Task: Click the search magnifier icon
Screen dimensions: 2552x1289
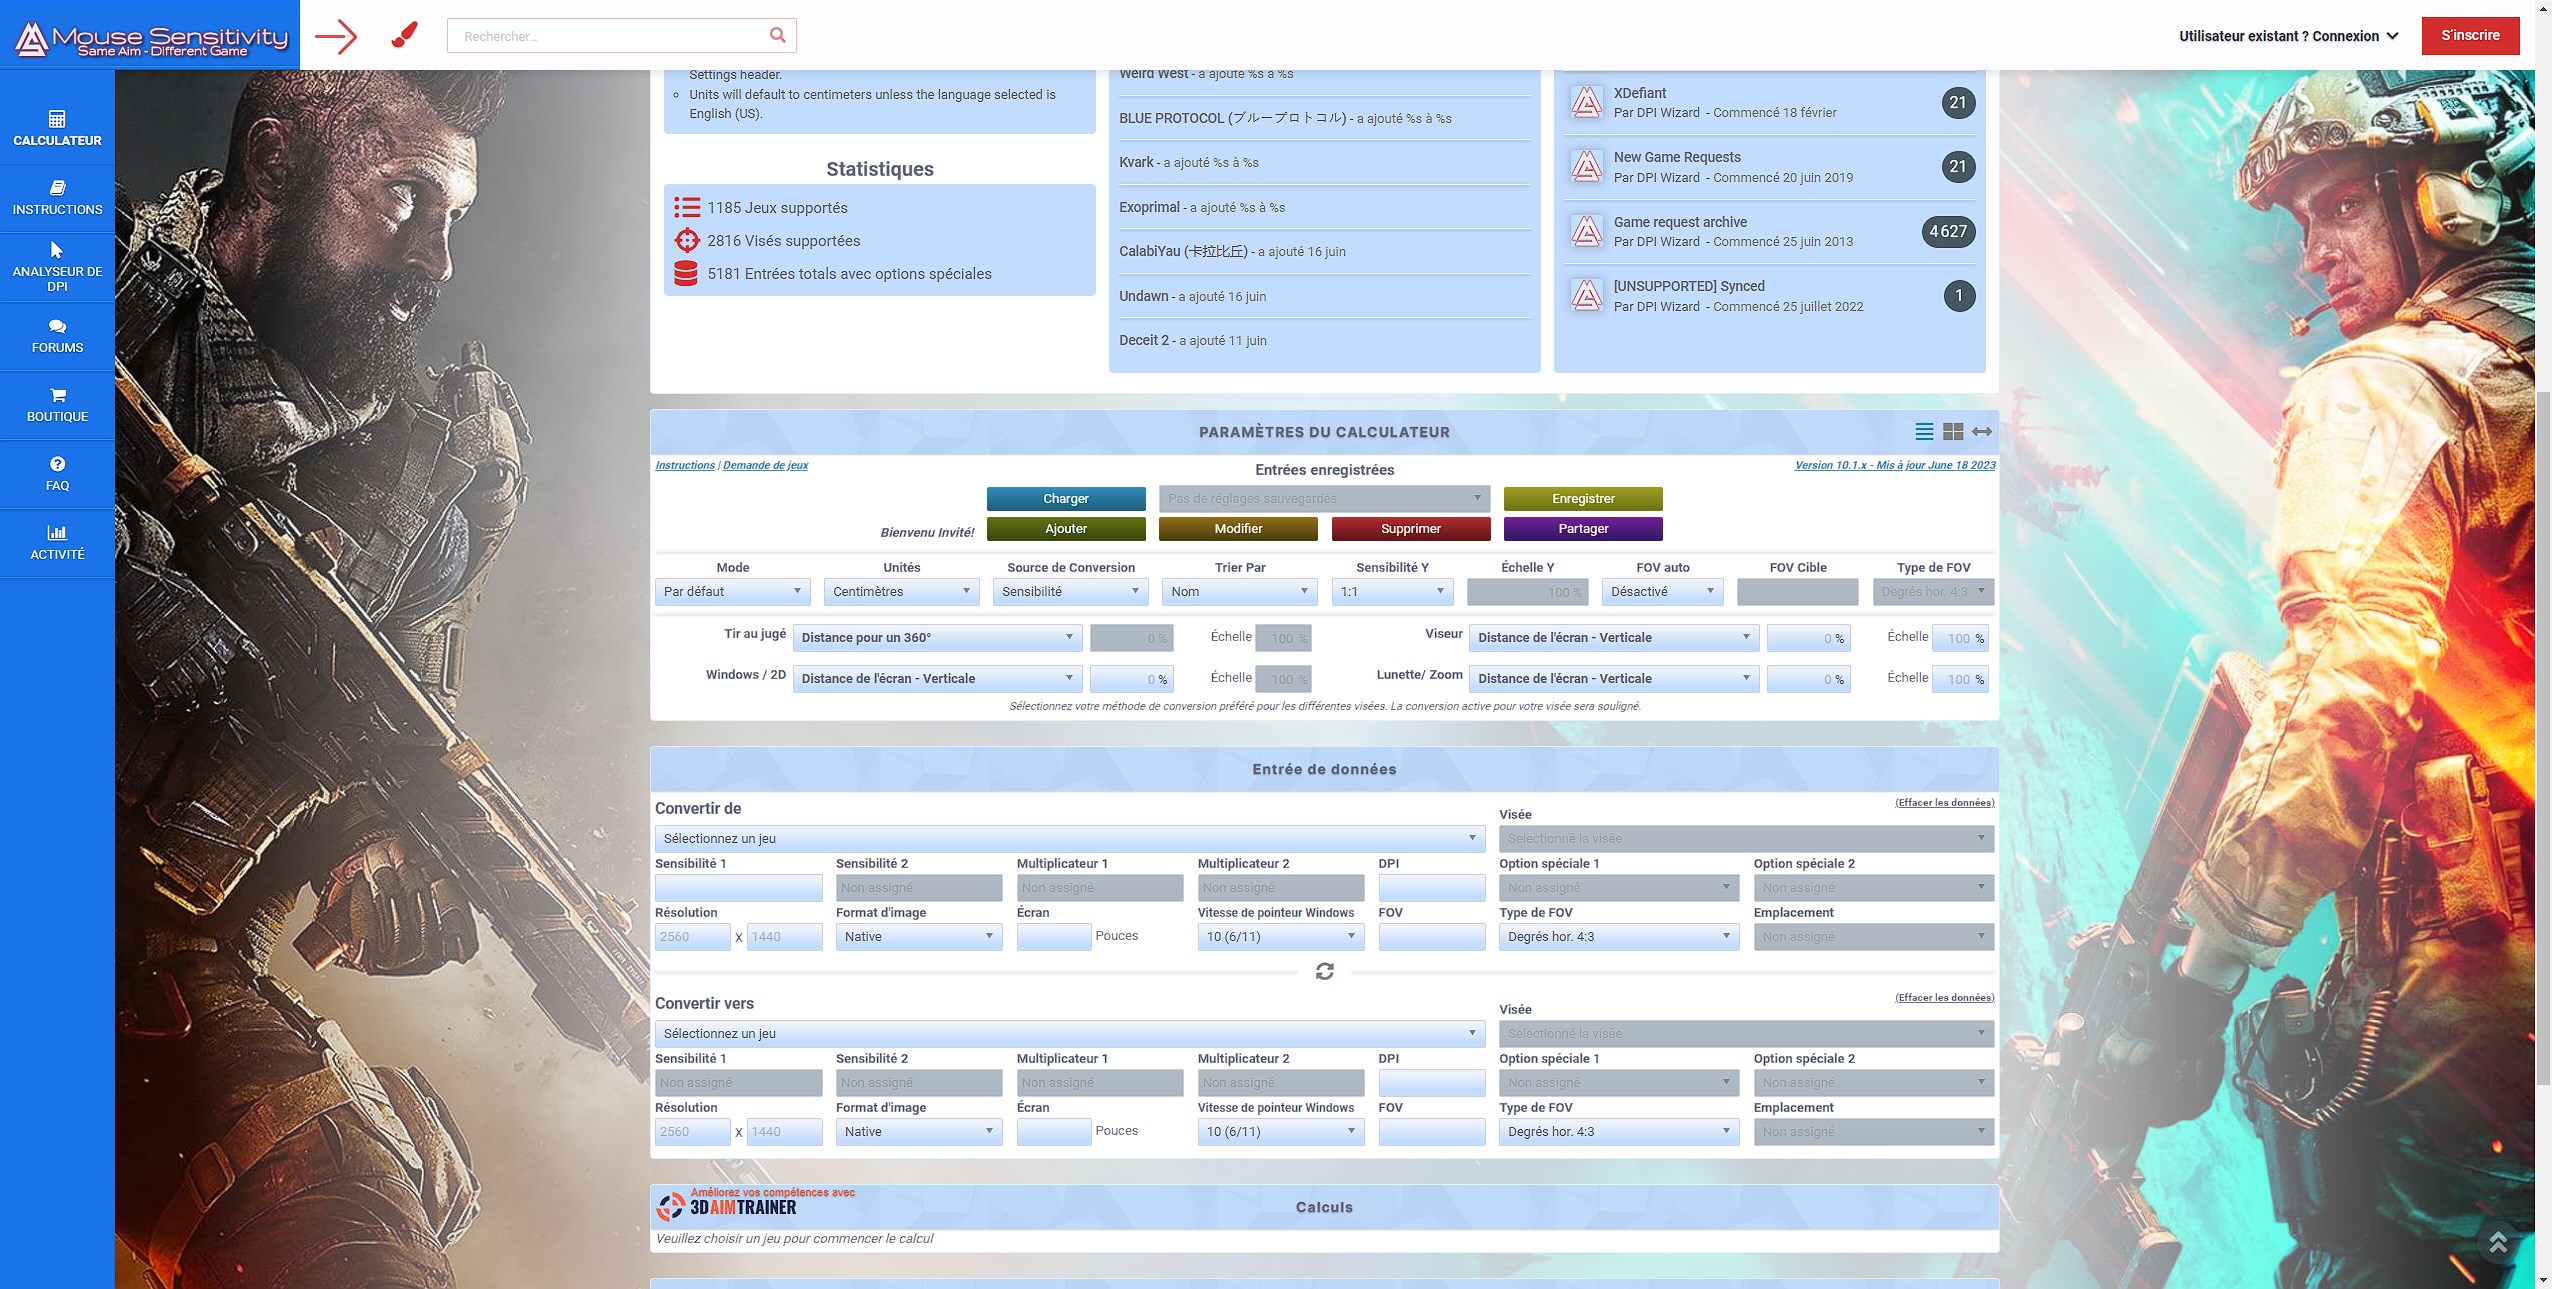Action: click(777, 35)
